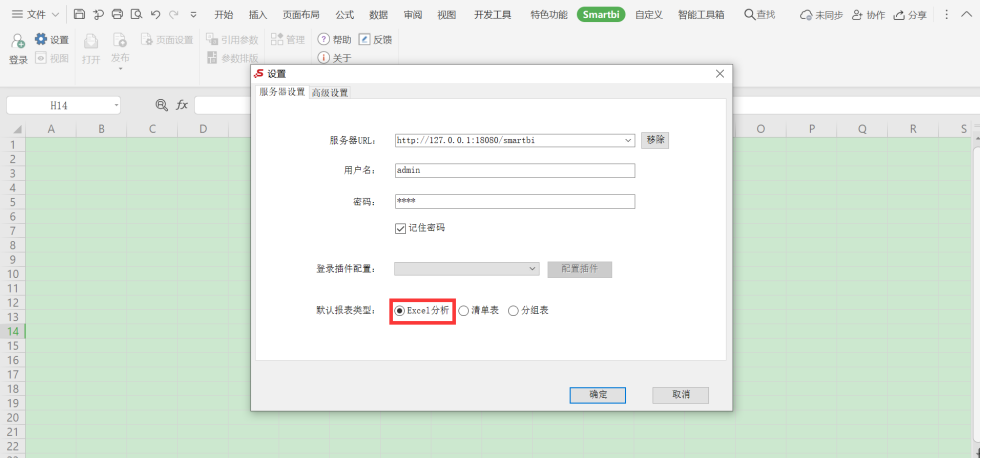Image resolution: width=981 pixels, height=458 pixels.
Task: Click the Save icon in quick access toolbar
Action: tap(79, 14)
